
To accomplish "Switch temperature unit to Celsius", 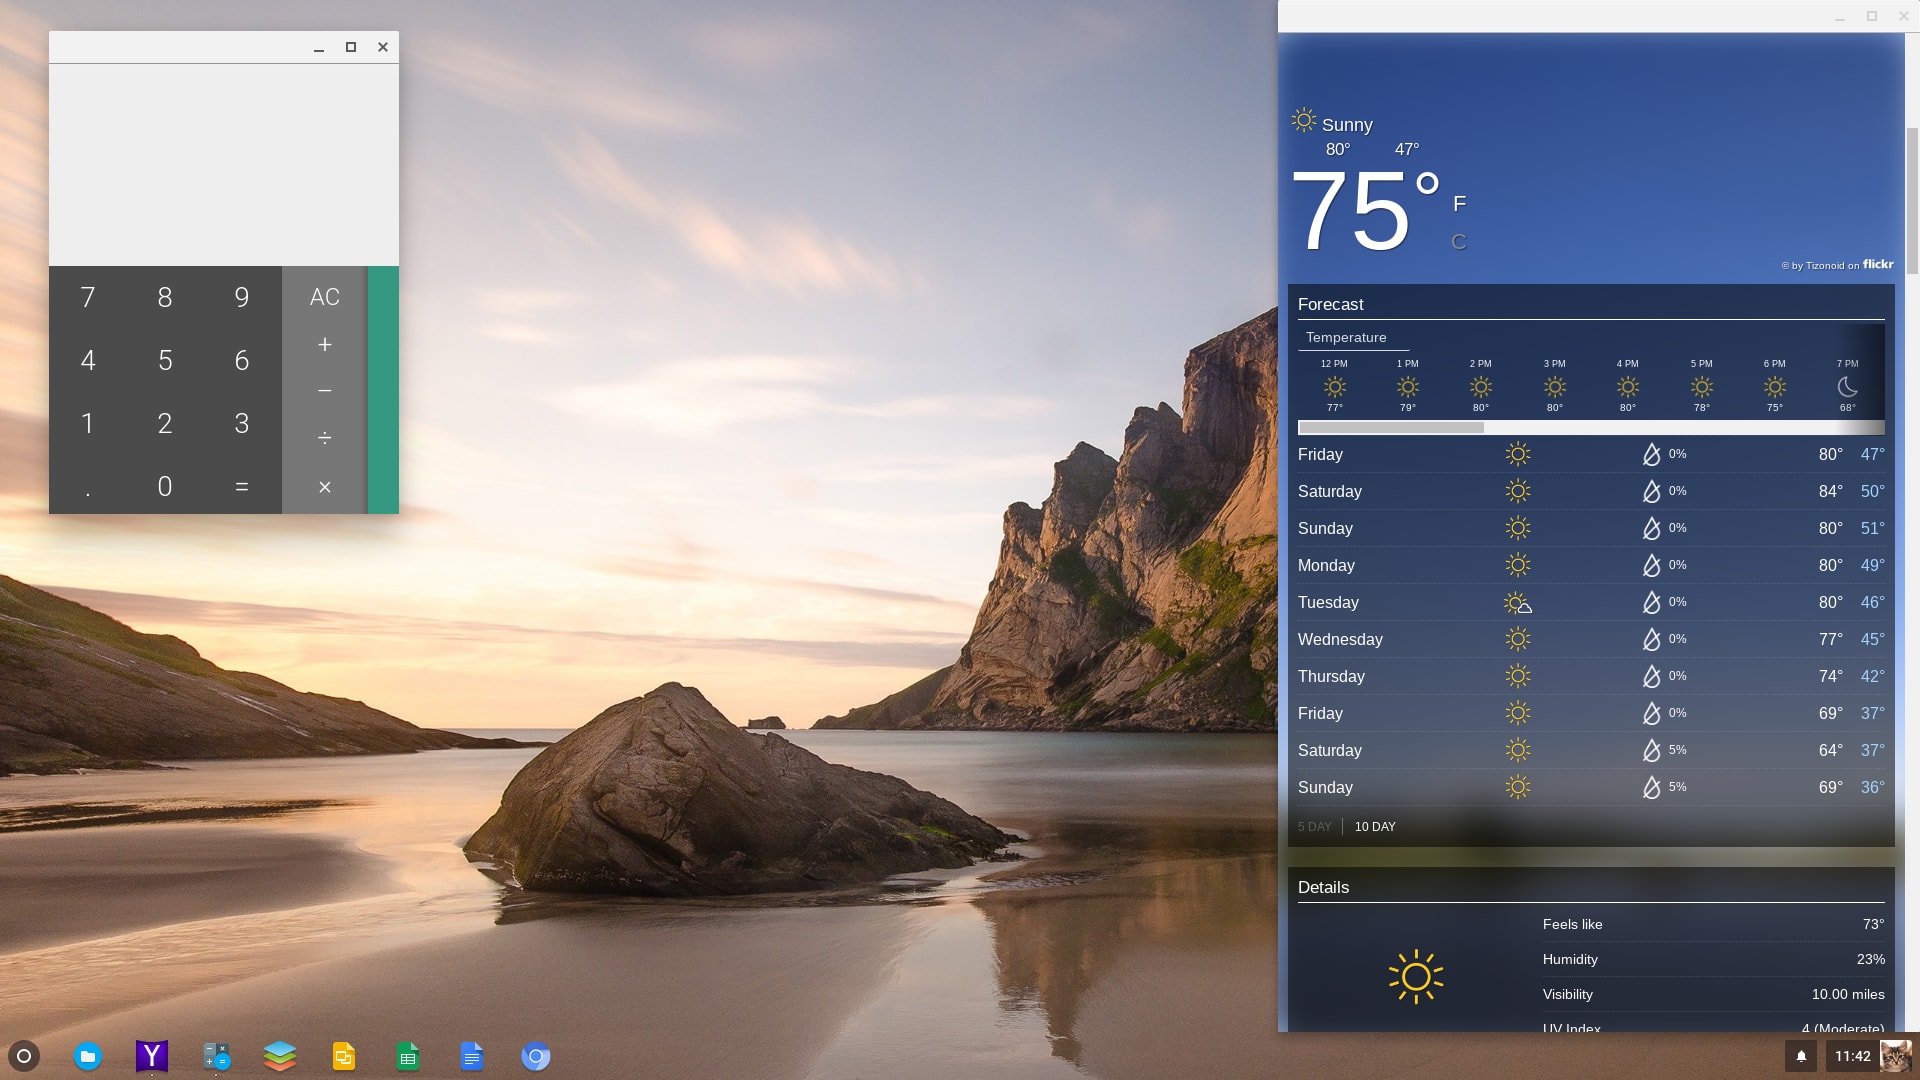I will (x=1459, y=242).
